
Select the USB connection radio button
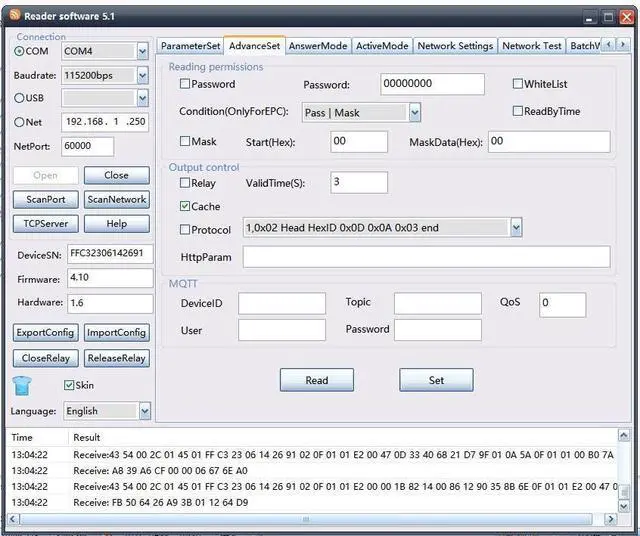click(19, 98)
